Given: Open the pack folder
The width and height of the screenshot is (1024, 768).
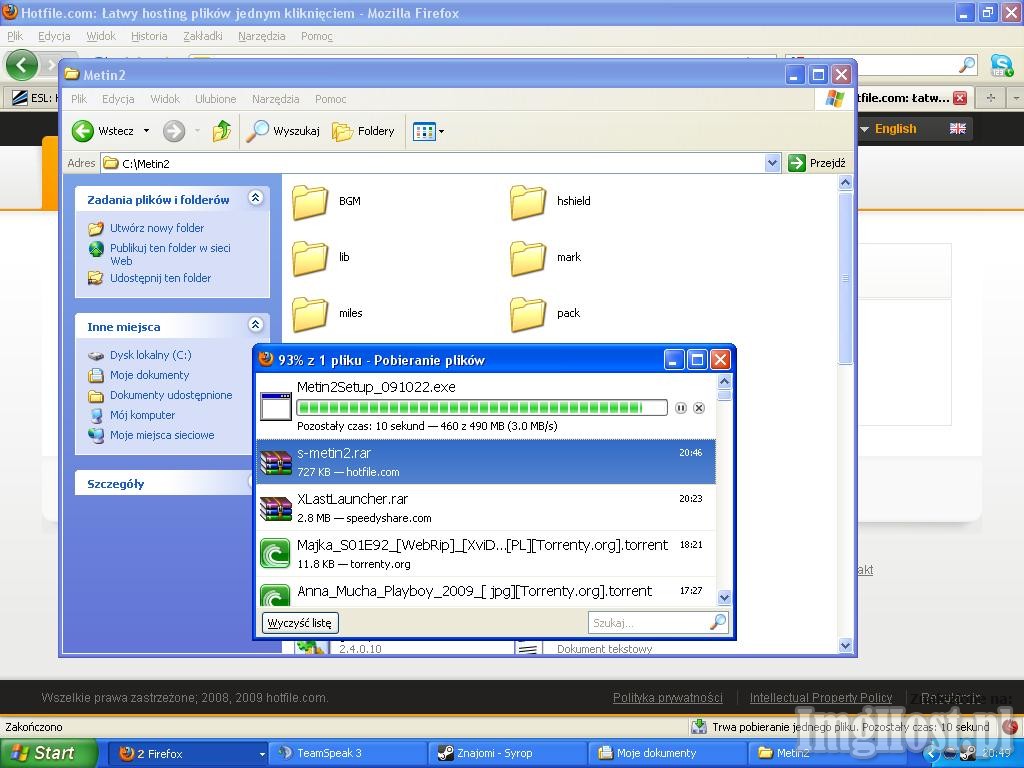Looking at the screenshot, I should pyautogui.click(x=545, y=313).
